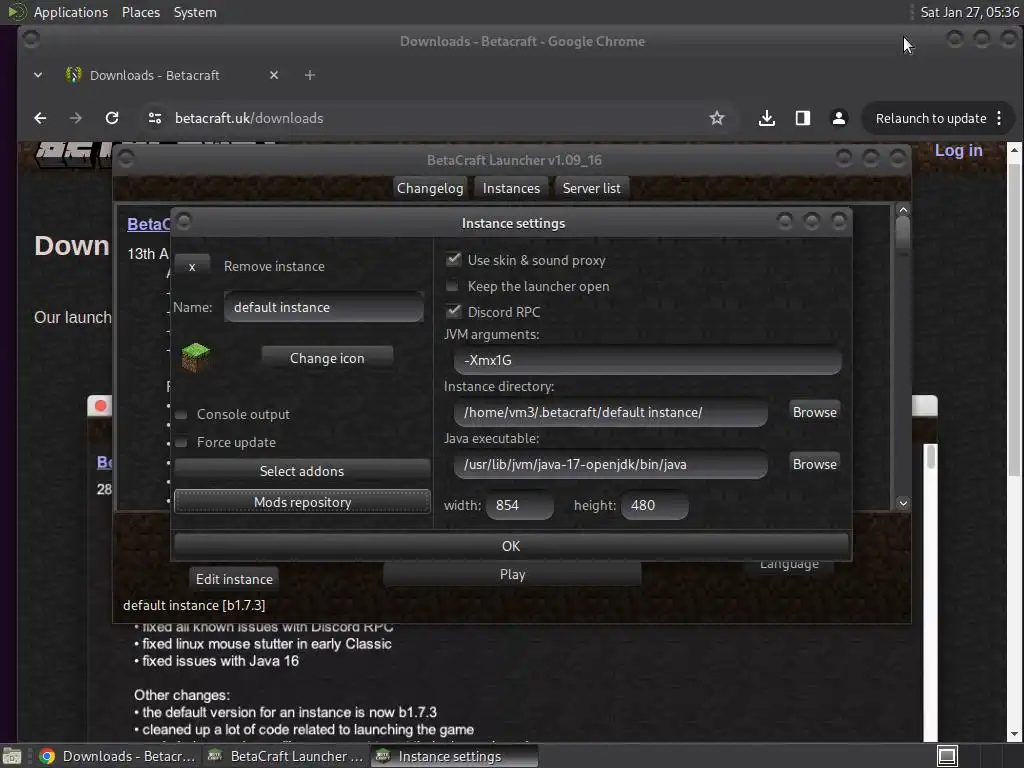Open Chrome profile avatar icon
Viewport: 1024px width, 768px height.
[839, 118]
